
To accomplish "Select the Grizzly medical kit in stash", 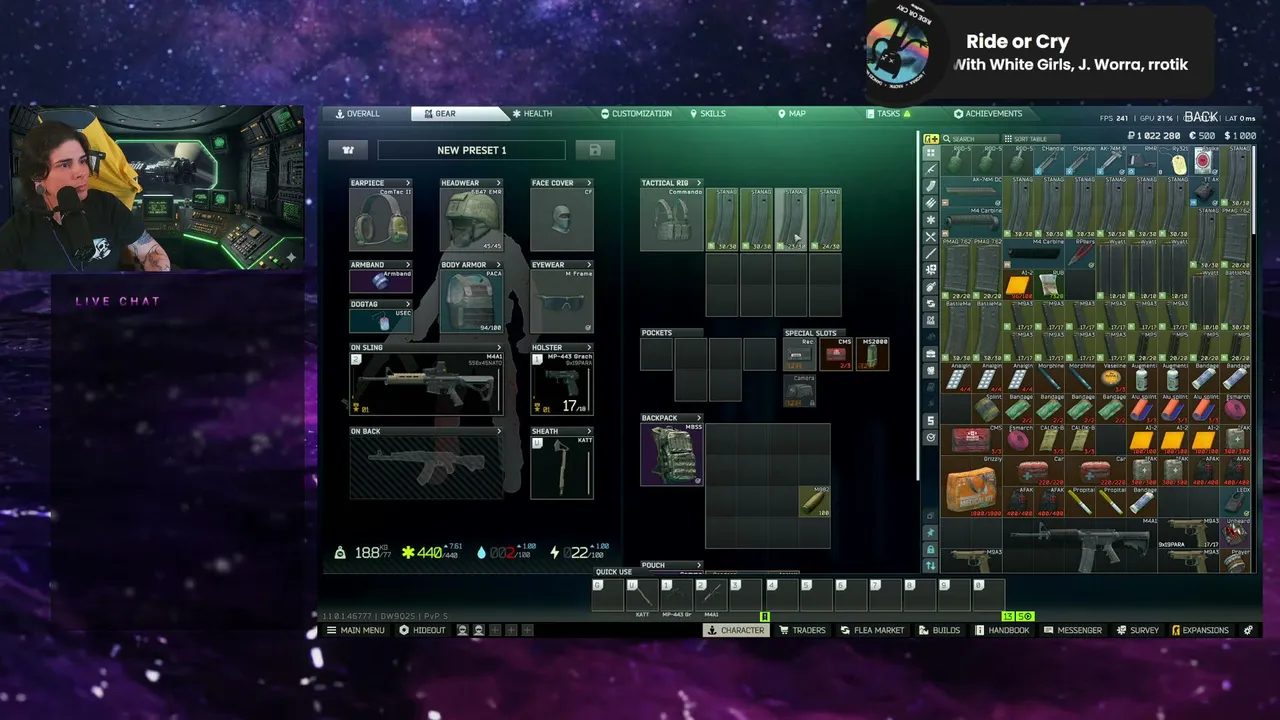I will click(971, 487).
